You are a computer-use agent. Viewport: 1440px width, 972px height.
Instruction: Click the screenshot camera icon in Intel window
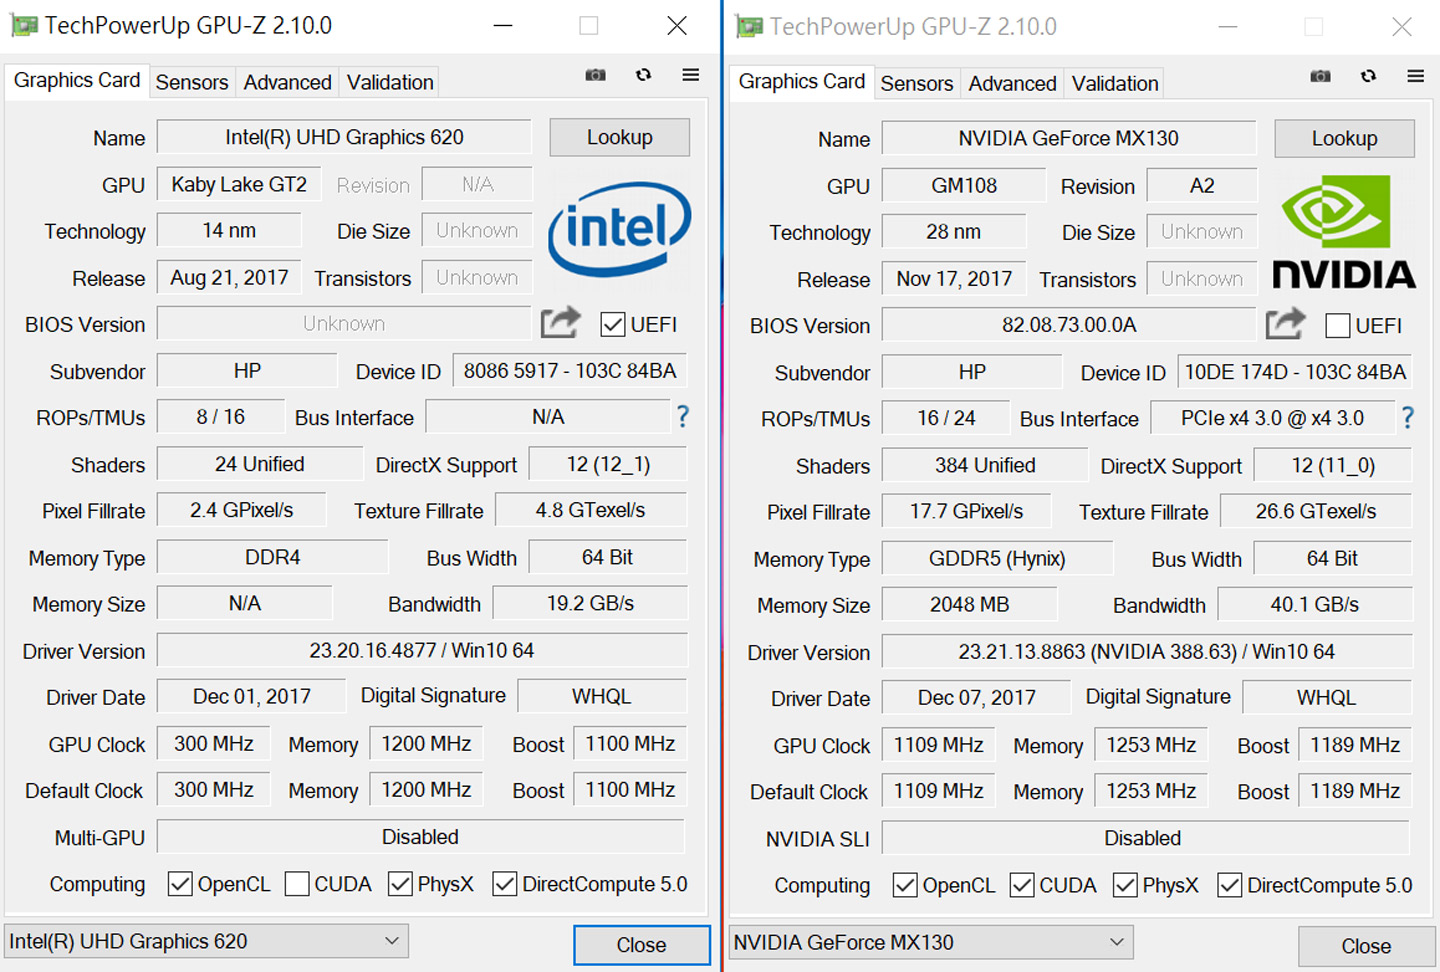[595, 75]
